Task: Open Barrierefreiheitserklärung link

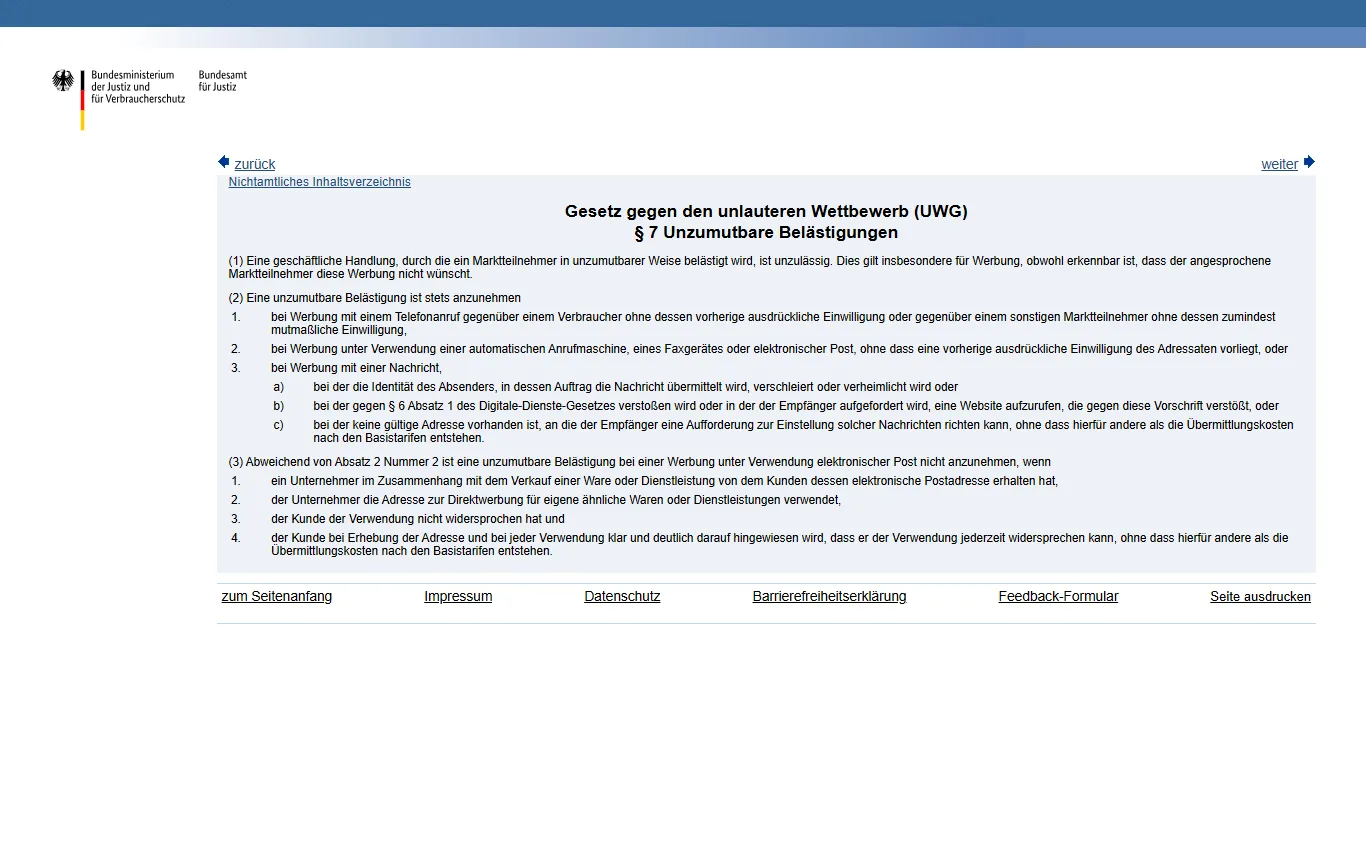Action: tap(829, 596)
